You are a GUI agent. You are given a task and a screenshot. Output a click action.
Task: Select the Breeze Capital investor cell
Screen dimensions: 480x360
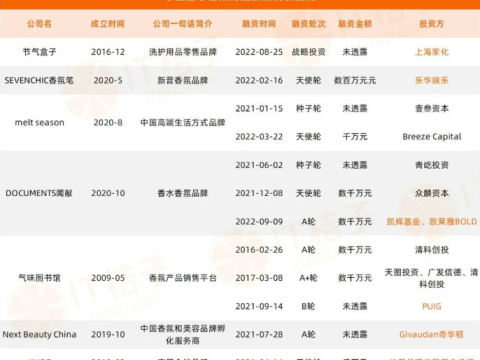(x=432, y=137)
